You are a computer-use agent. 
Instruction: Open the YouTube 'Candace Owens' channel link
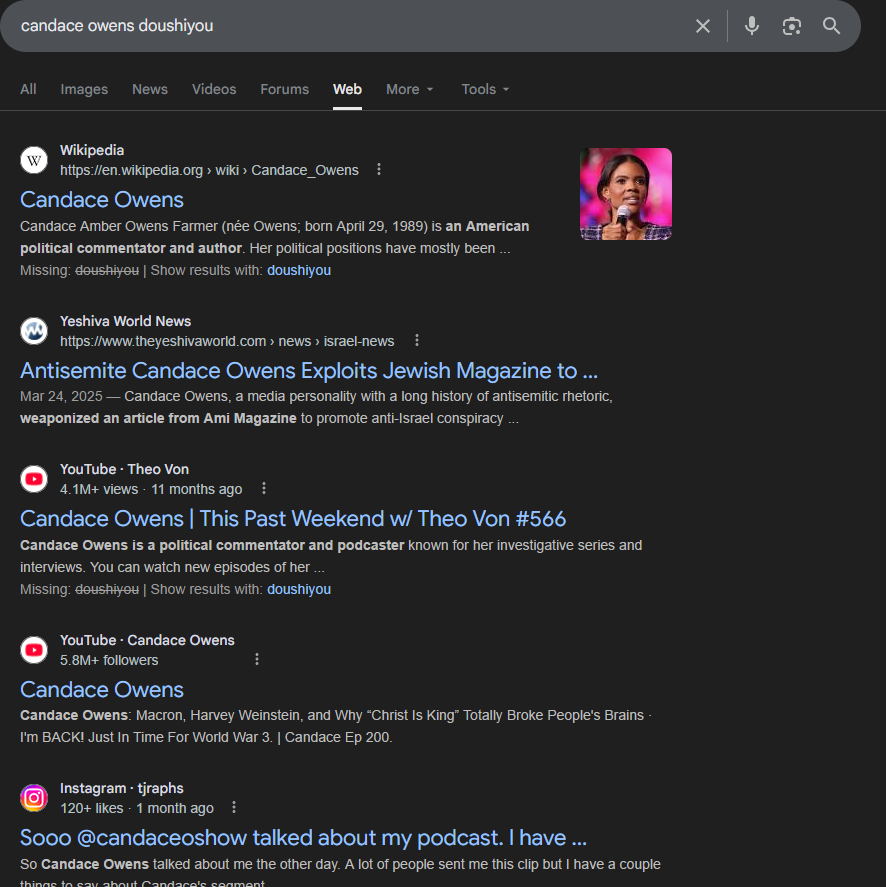(x=102, y=690)
